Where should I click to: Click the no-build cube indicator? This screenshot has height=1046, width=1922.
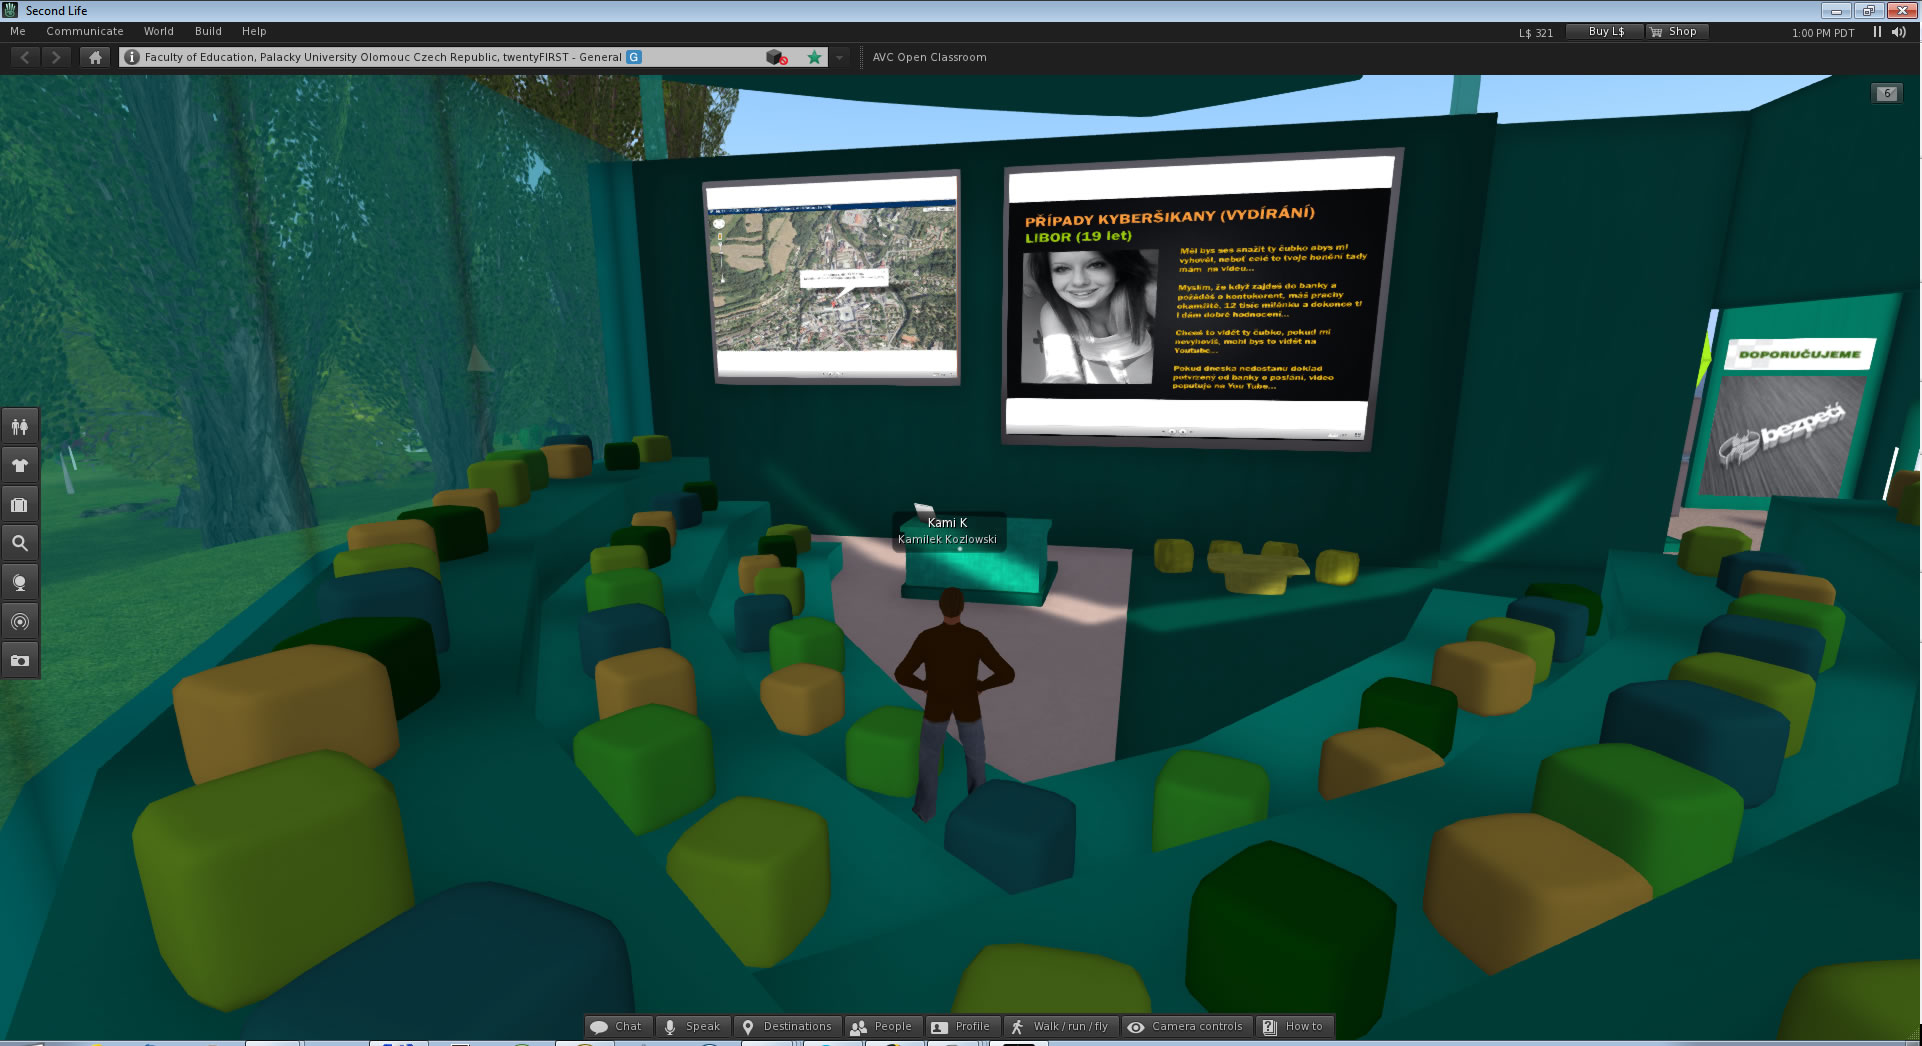[x=776, y=57]
